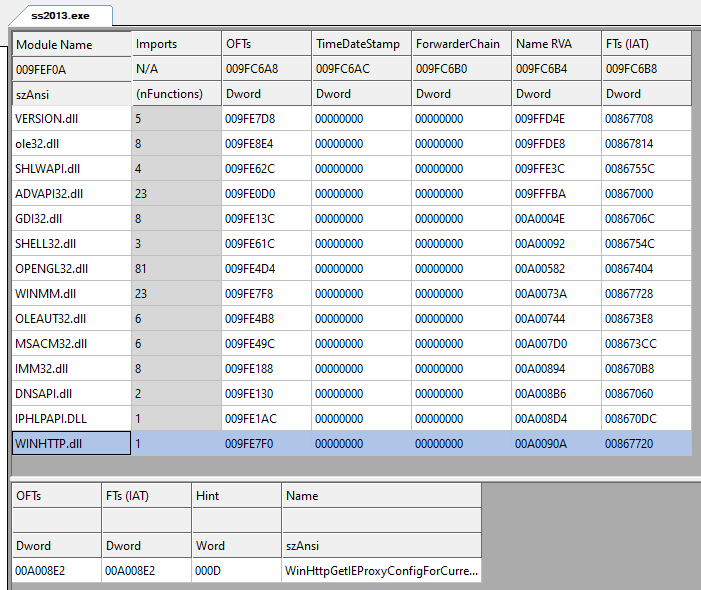Click Name RVA value 00A0090A
This screenshot has width=701, height=590.
(x=557, y=444)
